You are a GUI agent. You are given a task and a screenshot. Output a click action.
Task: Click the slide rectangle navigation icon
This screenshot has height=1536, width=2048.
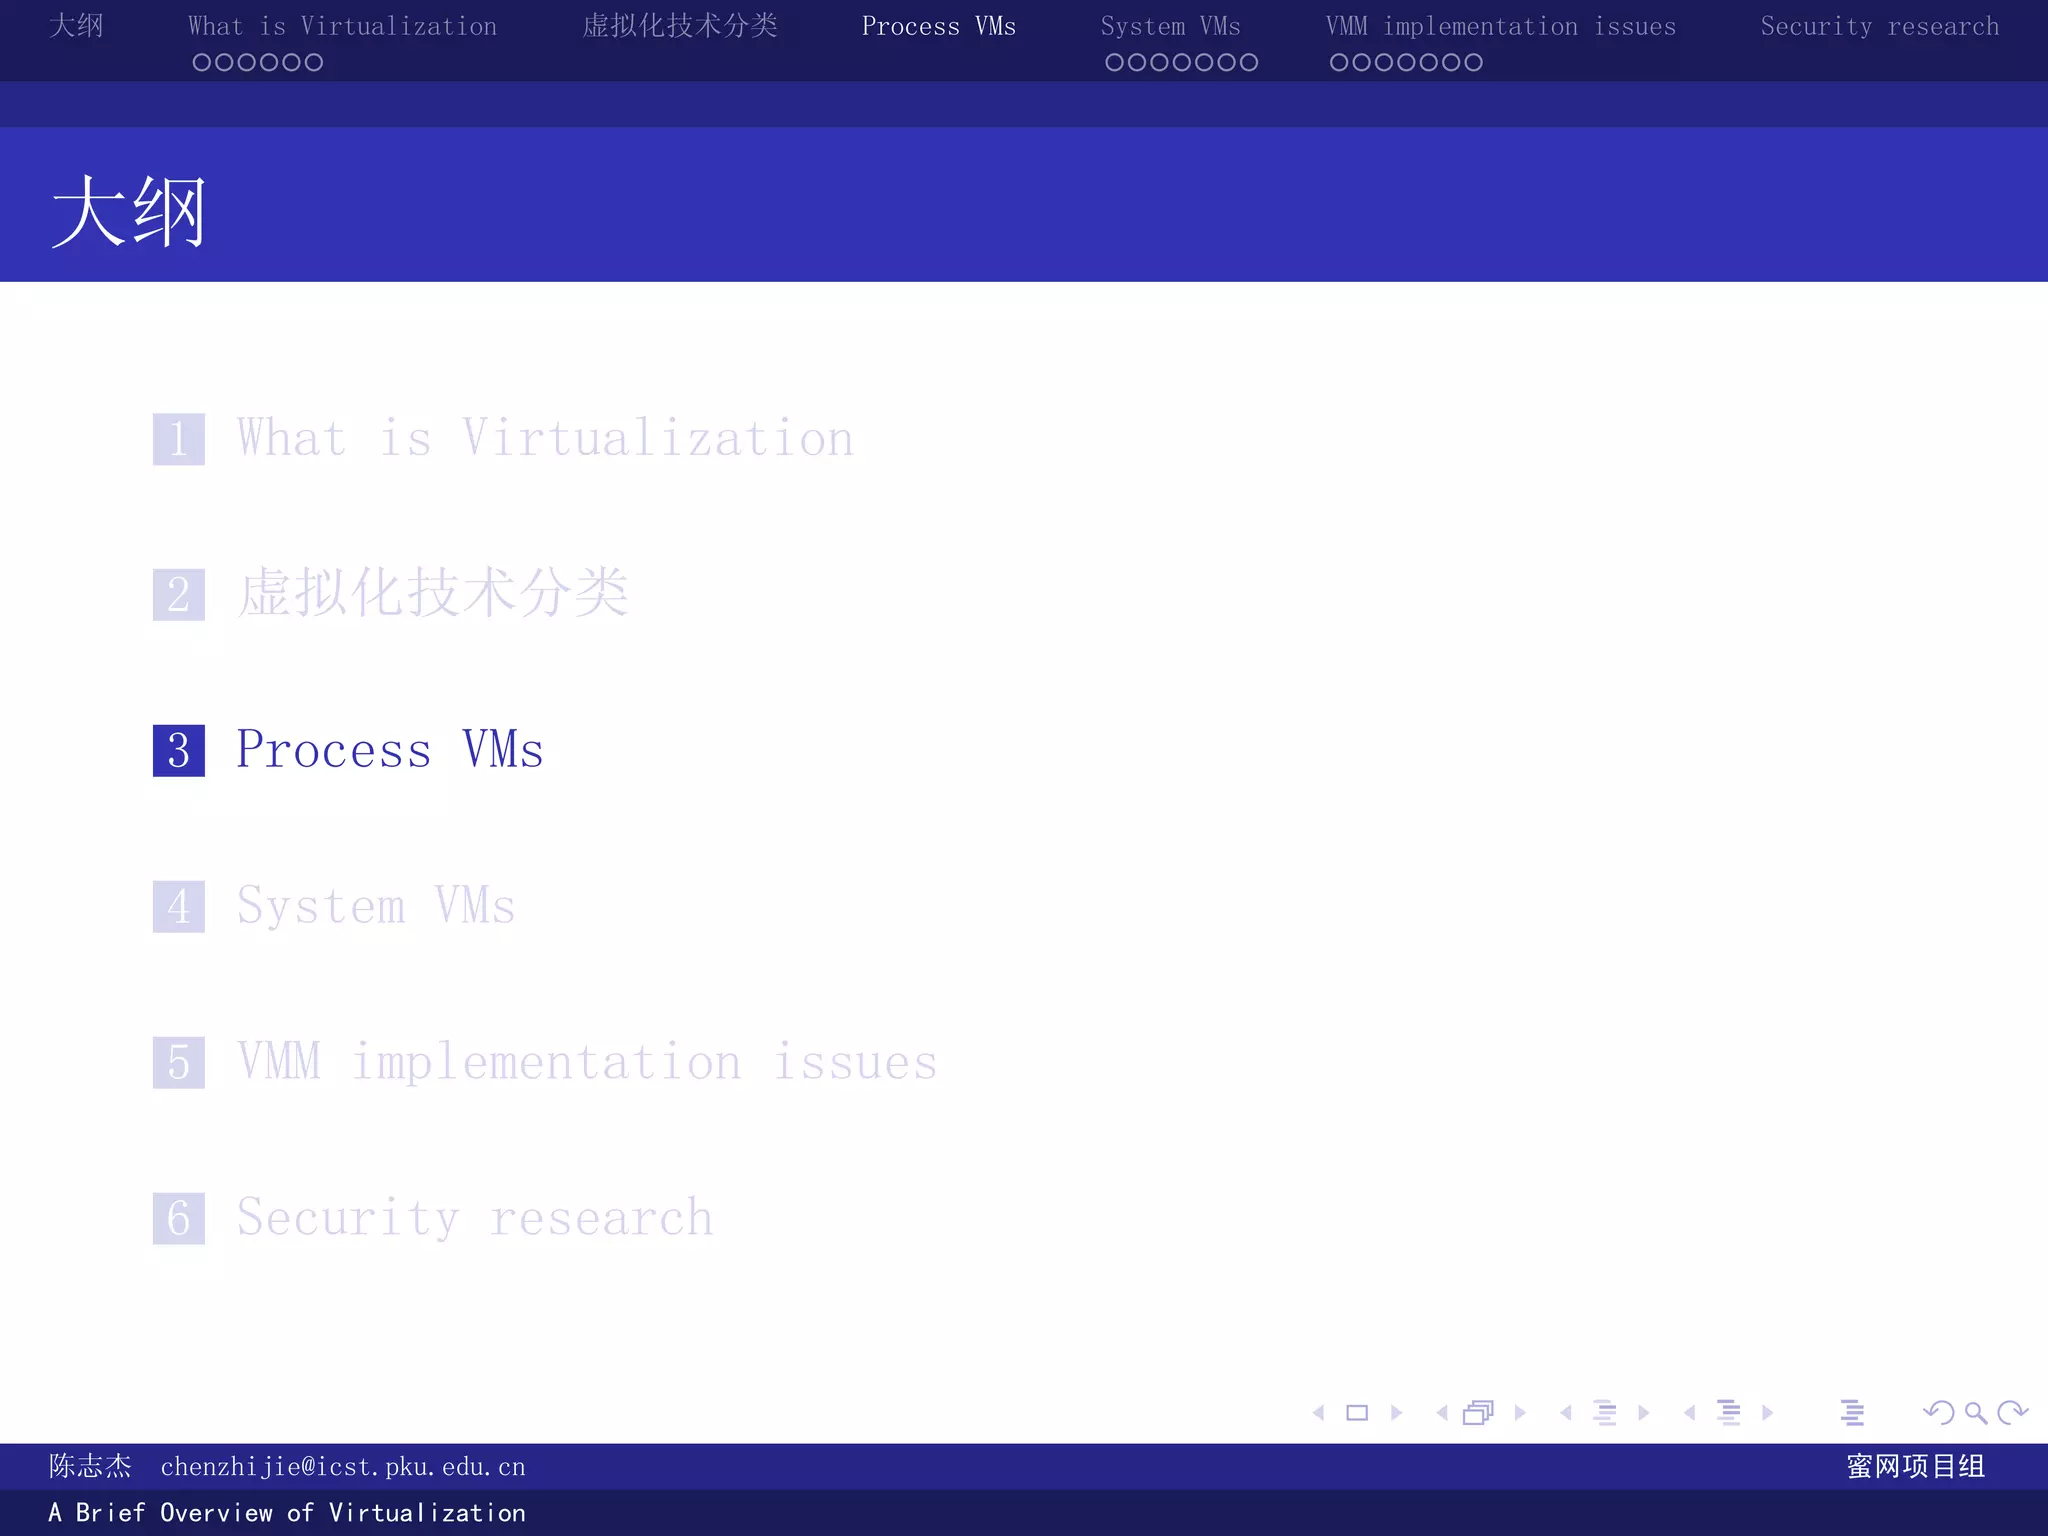coord(1357,1412)
